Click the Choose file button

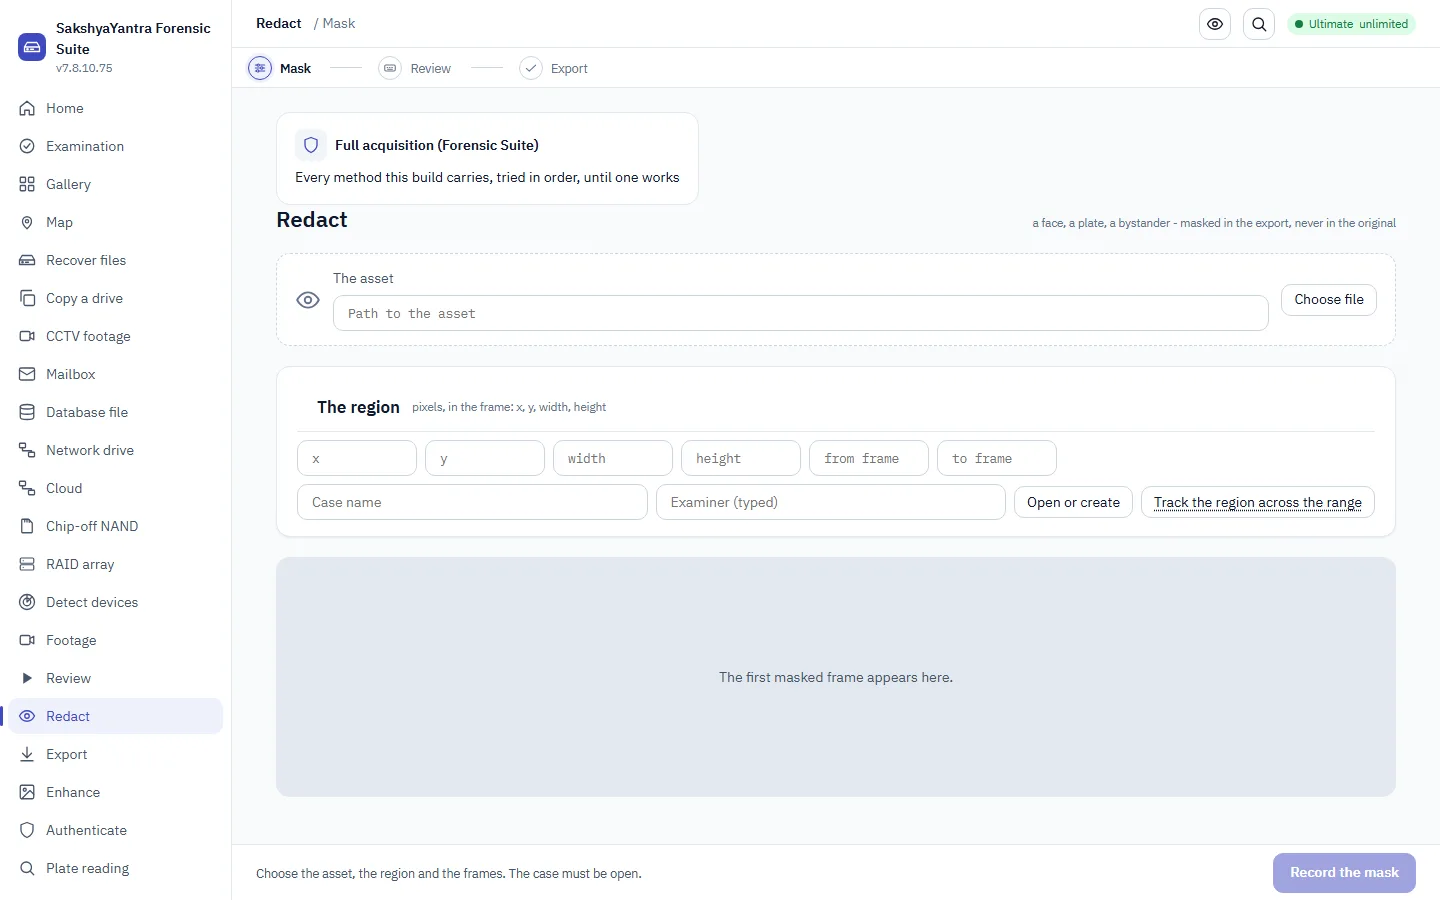(x=1329, y=300)
